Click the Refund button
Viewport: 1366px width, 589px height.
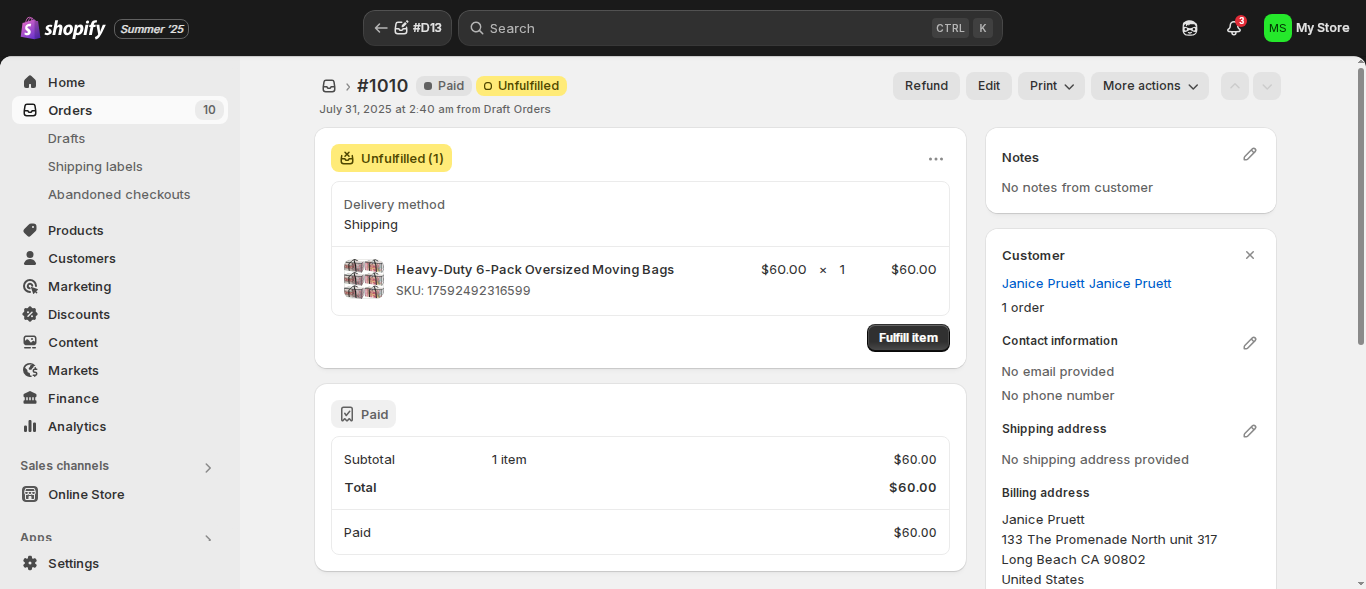coord(926,86)
